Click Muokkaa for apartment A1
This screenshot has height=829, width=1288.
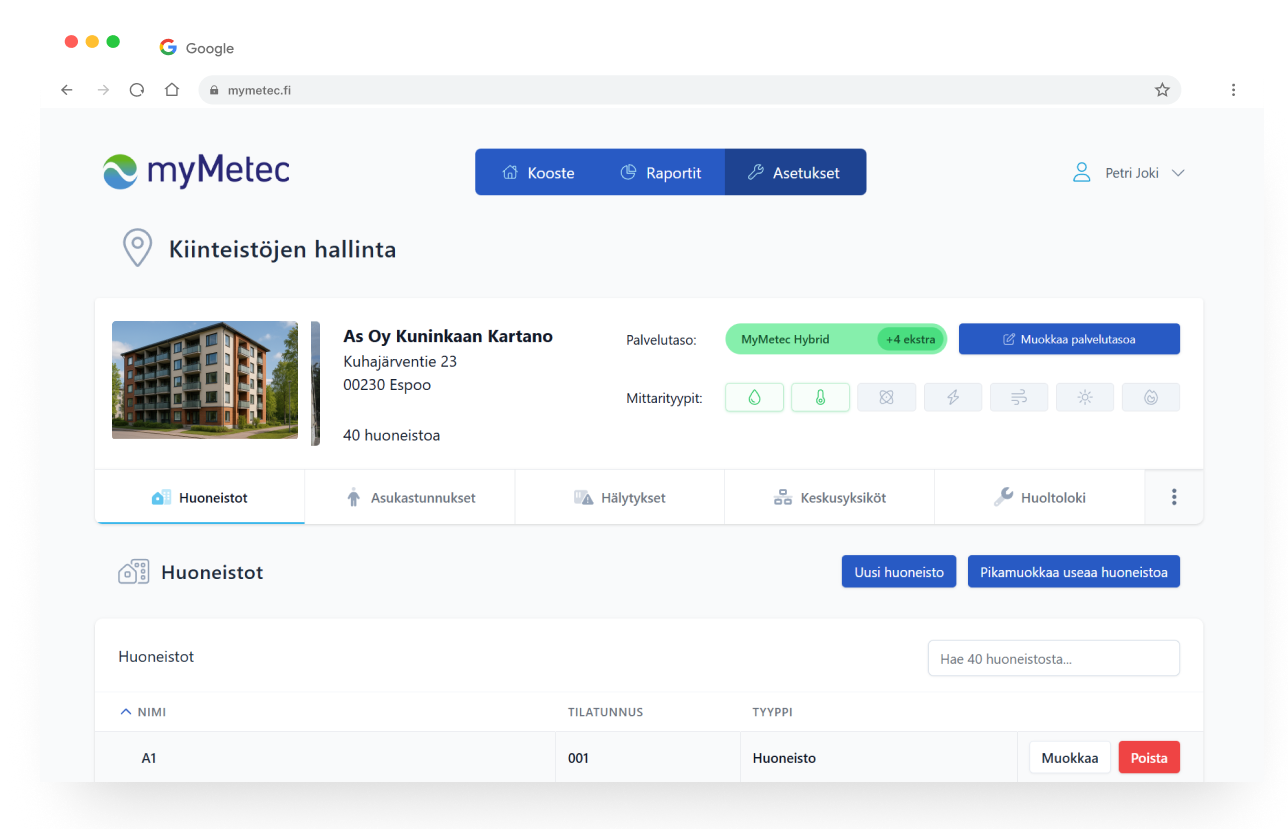tap(1070, 758)
